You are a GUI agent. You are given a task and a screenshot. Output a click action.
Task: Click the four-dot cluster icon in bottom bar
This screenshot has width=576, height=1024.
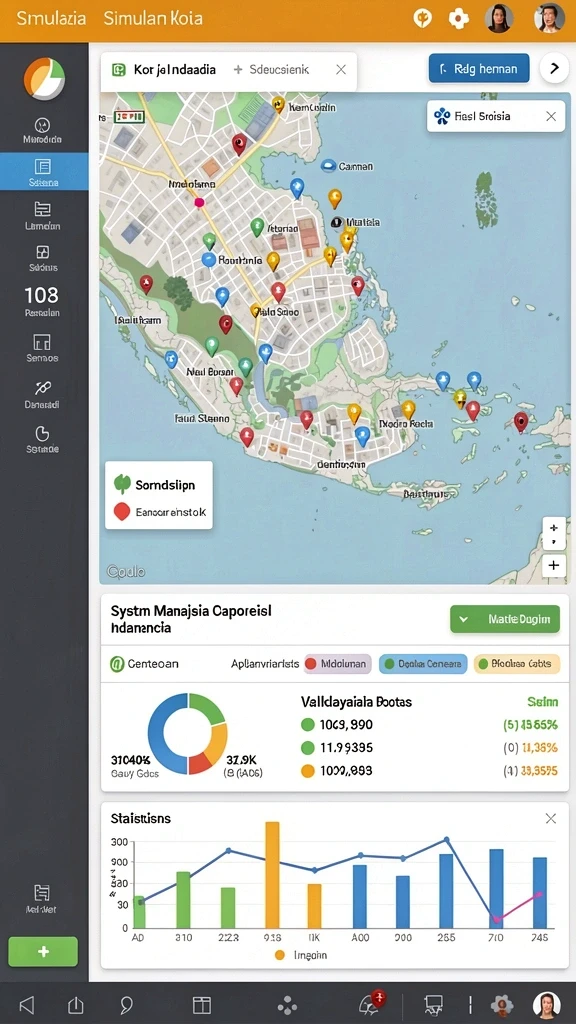(x=287, y=1005)
